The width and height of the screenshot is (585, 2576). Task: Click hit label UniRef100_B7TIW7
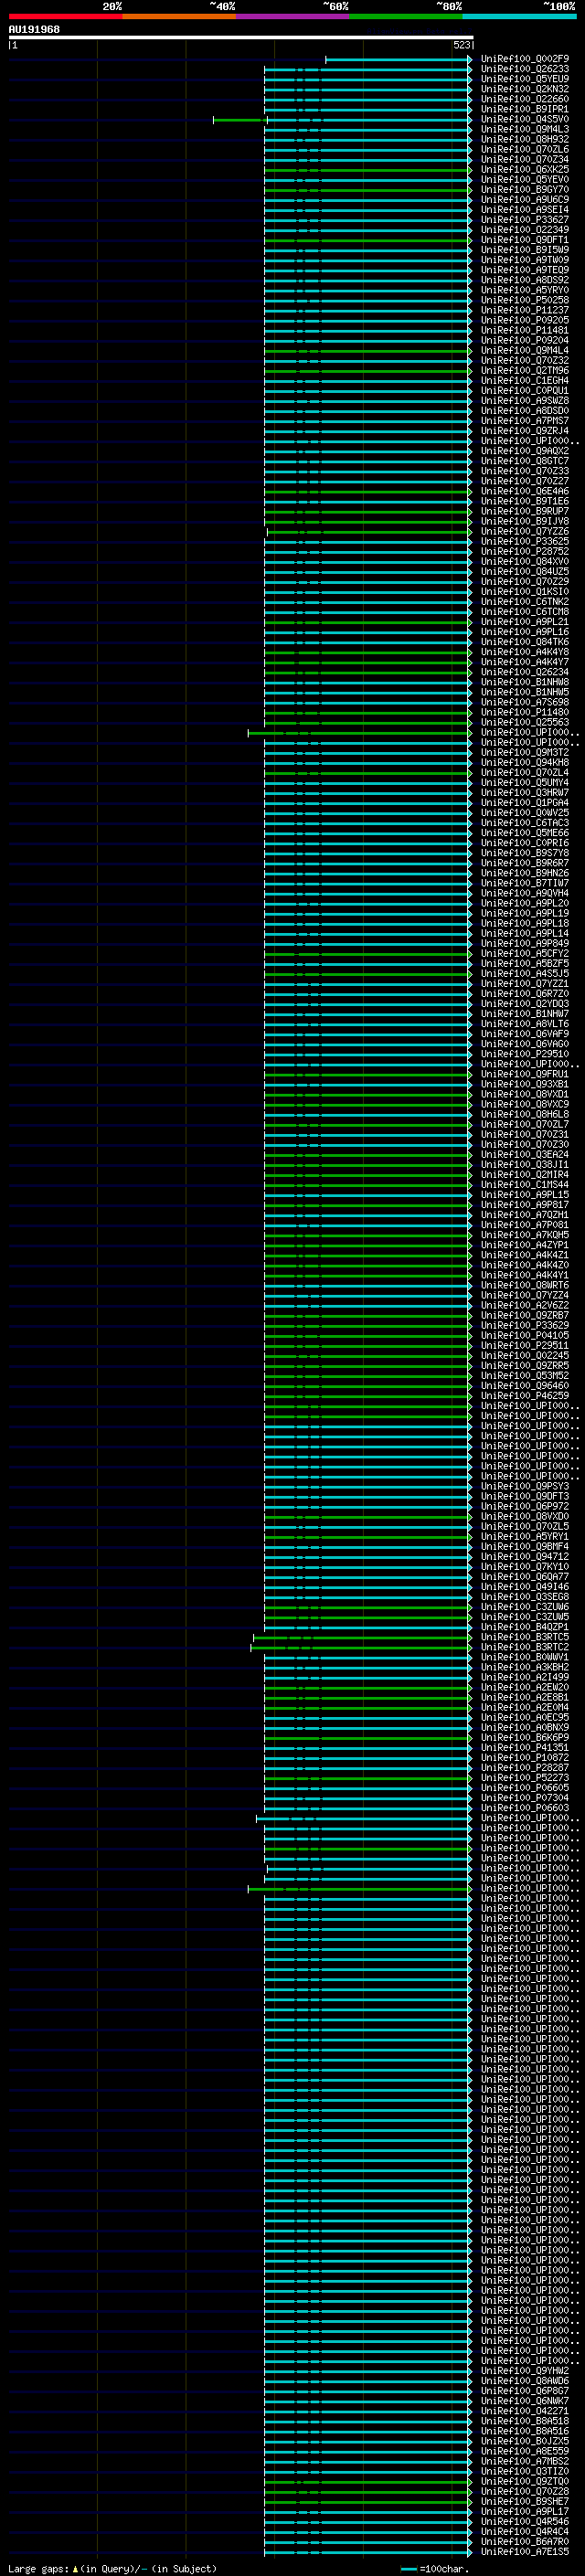[x=525, y=884]
